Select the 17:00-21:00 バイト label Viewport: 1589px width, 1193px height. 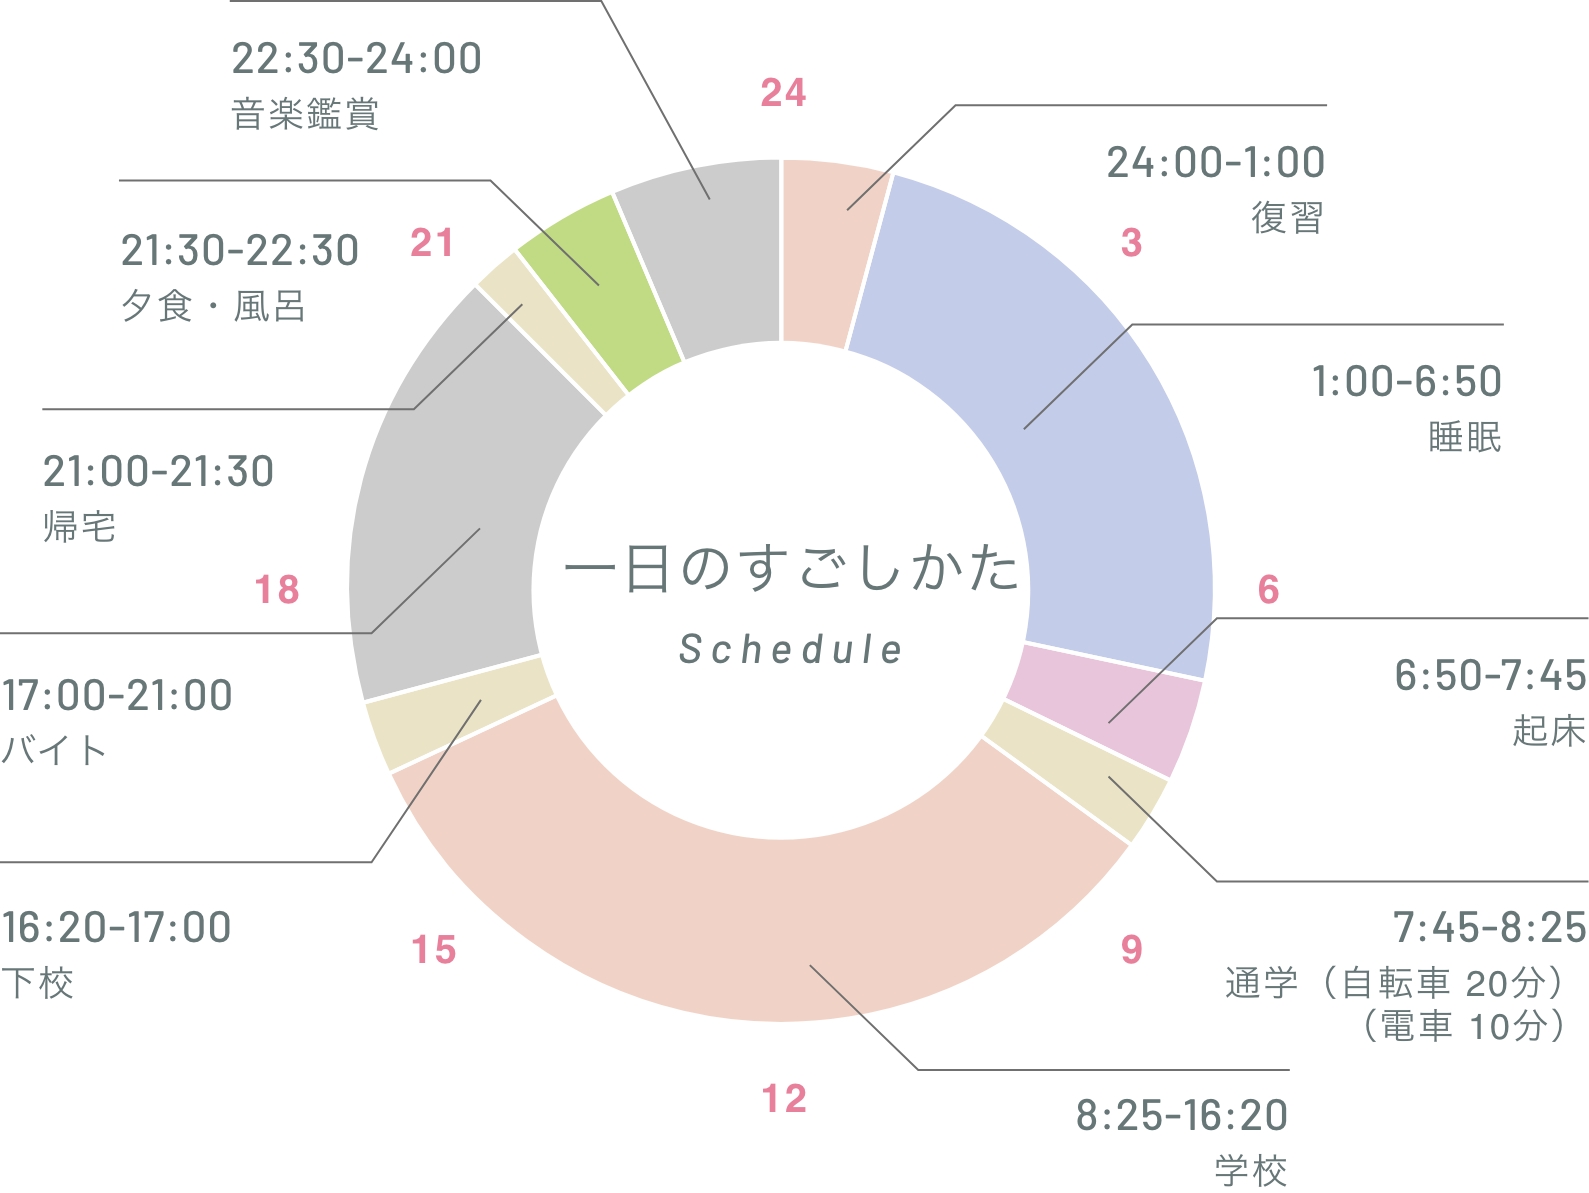[x=116, y=721]
